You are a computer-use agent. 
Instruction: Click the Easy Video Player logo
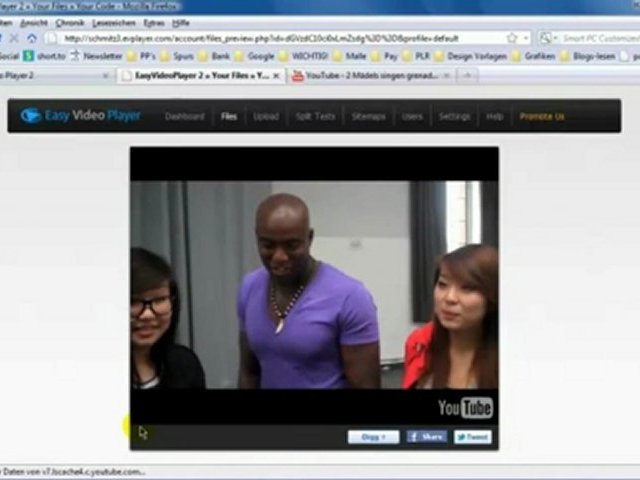(80, 116)
